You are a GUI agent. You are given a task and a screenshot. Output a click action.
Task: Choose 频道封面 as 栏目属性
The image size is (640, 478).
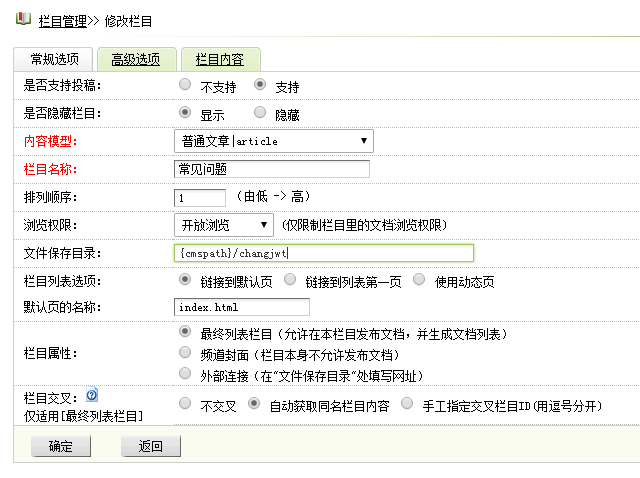tap(185, 353)
